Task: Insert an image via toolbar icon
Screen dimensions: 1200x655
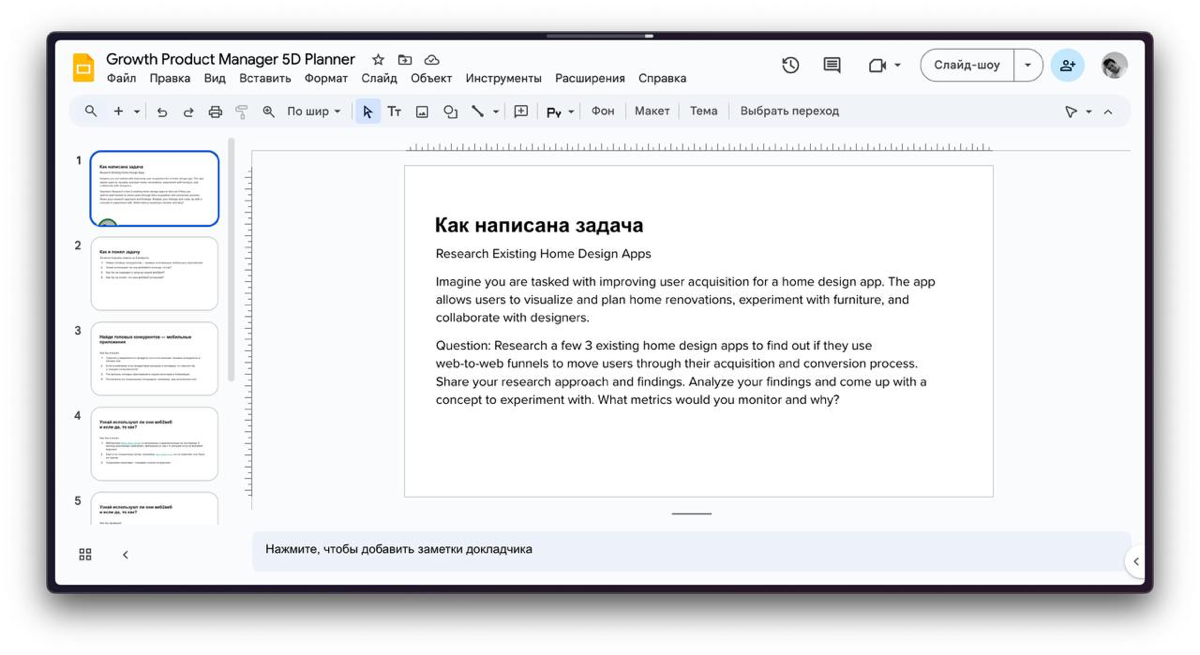Action: click(422, 112)
